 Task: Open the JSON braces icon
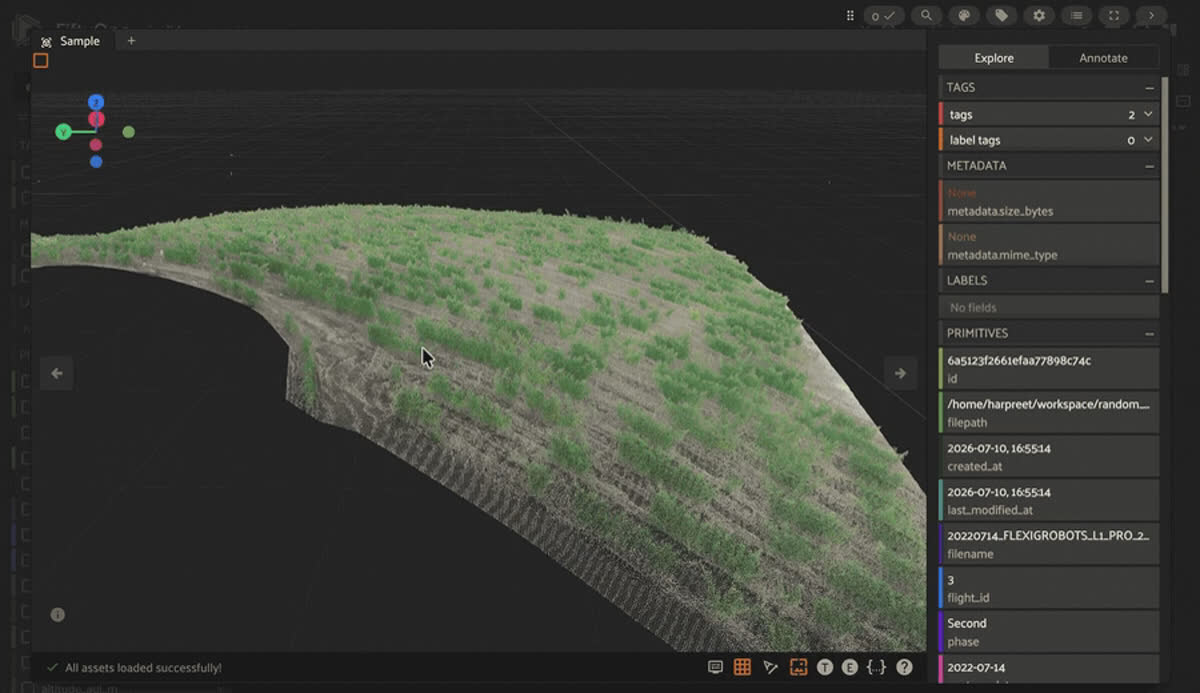point(877,667)
